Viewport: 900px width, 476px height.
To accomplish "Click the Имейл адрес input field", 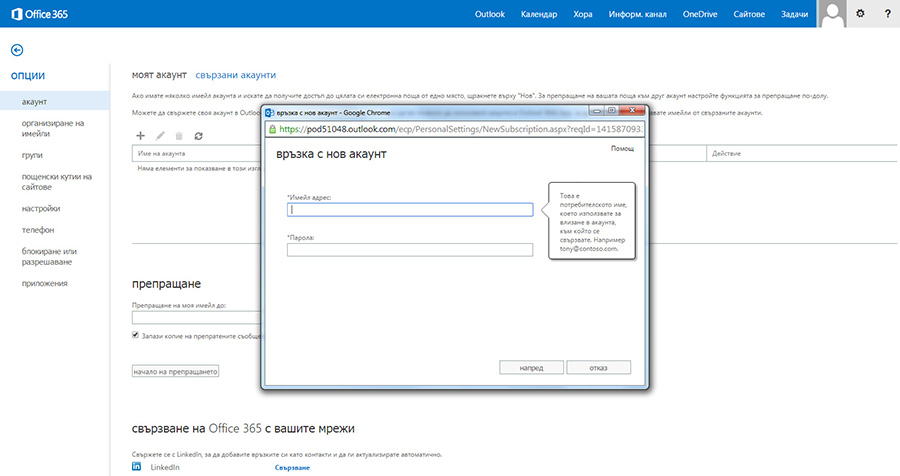I will [x=410, y=210].
